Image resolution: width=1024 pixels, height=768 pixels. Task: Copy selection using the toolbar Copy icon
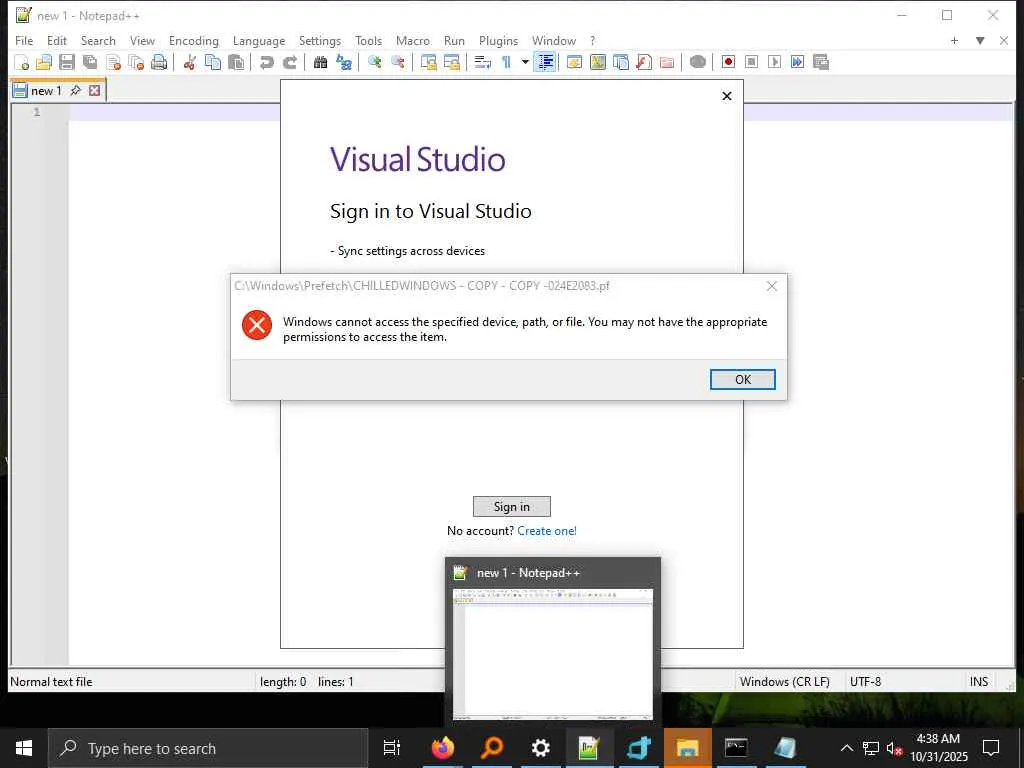(213, 62)
